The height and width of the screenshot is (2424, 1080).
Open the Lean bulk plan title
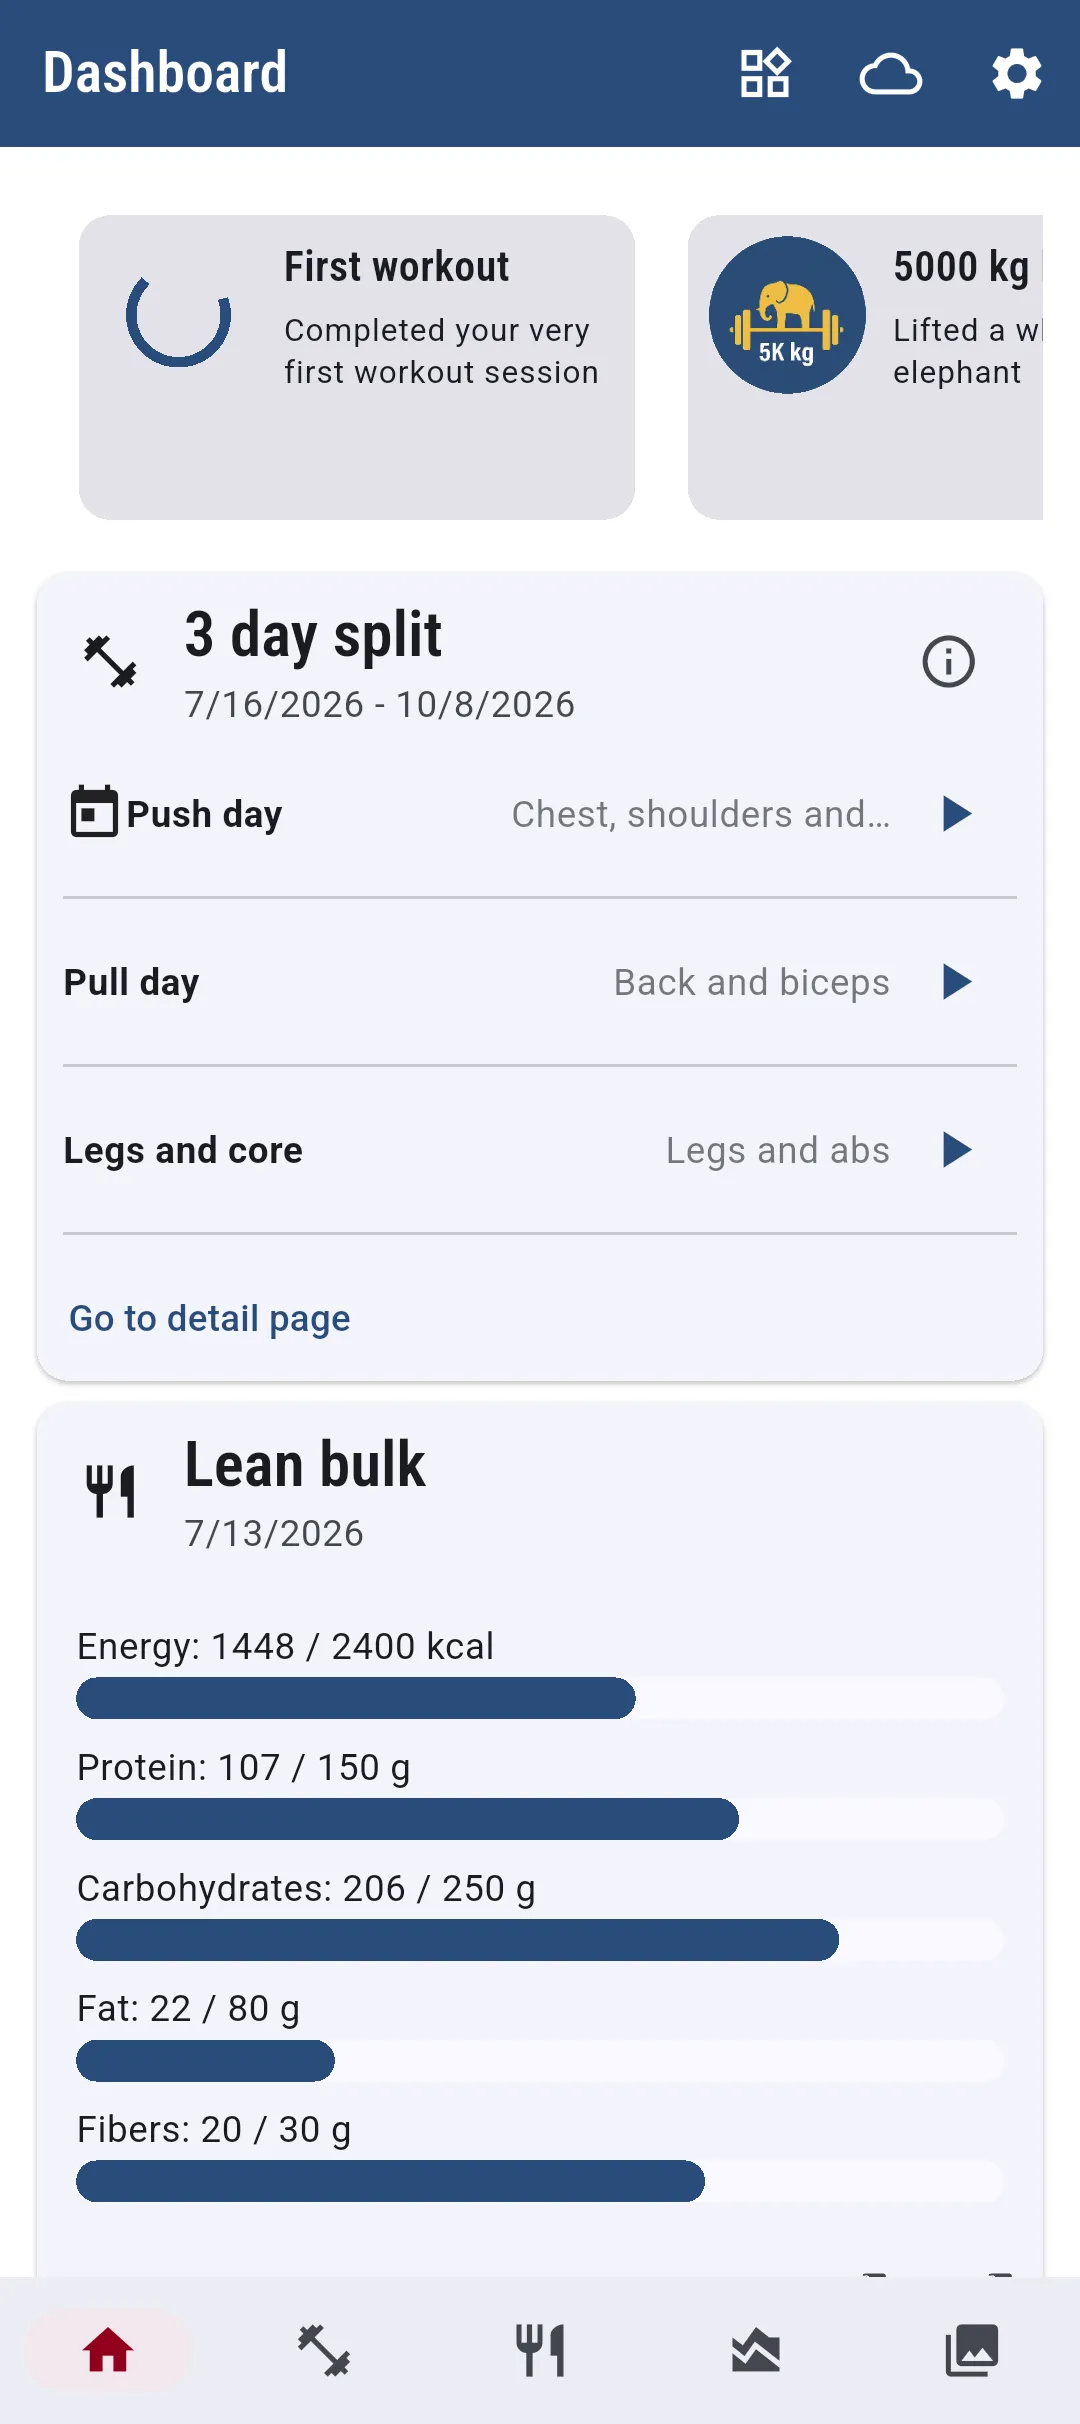[x=305, y=1465]
